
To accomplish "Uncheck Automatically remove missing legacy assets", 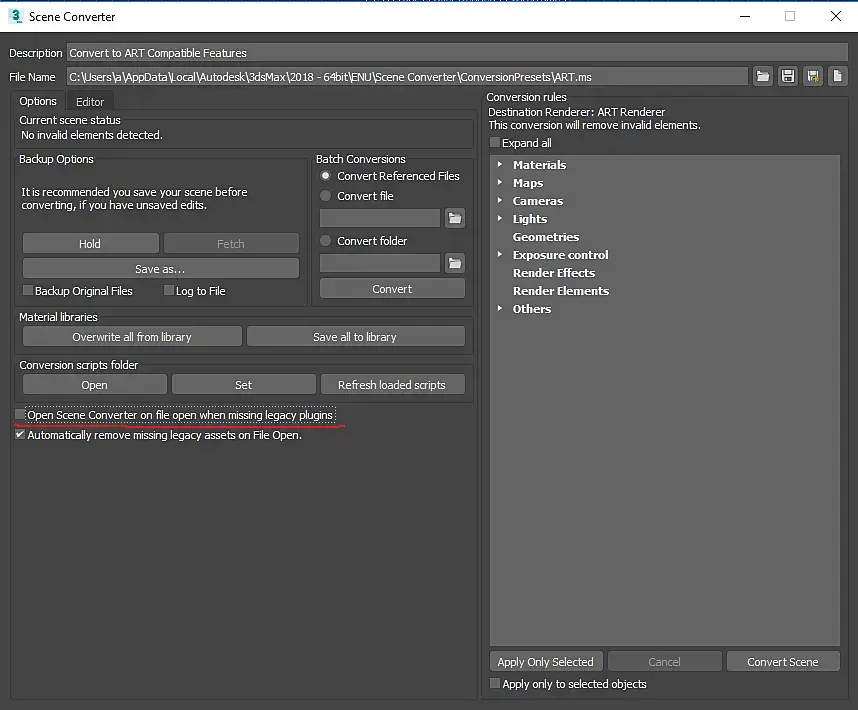I will (x=20, y=434).
